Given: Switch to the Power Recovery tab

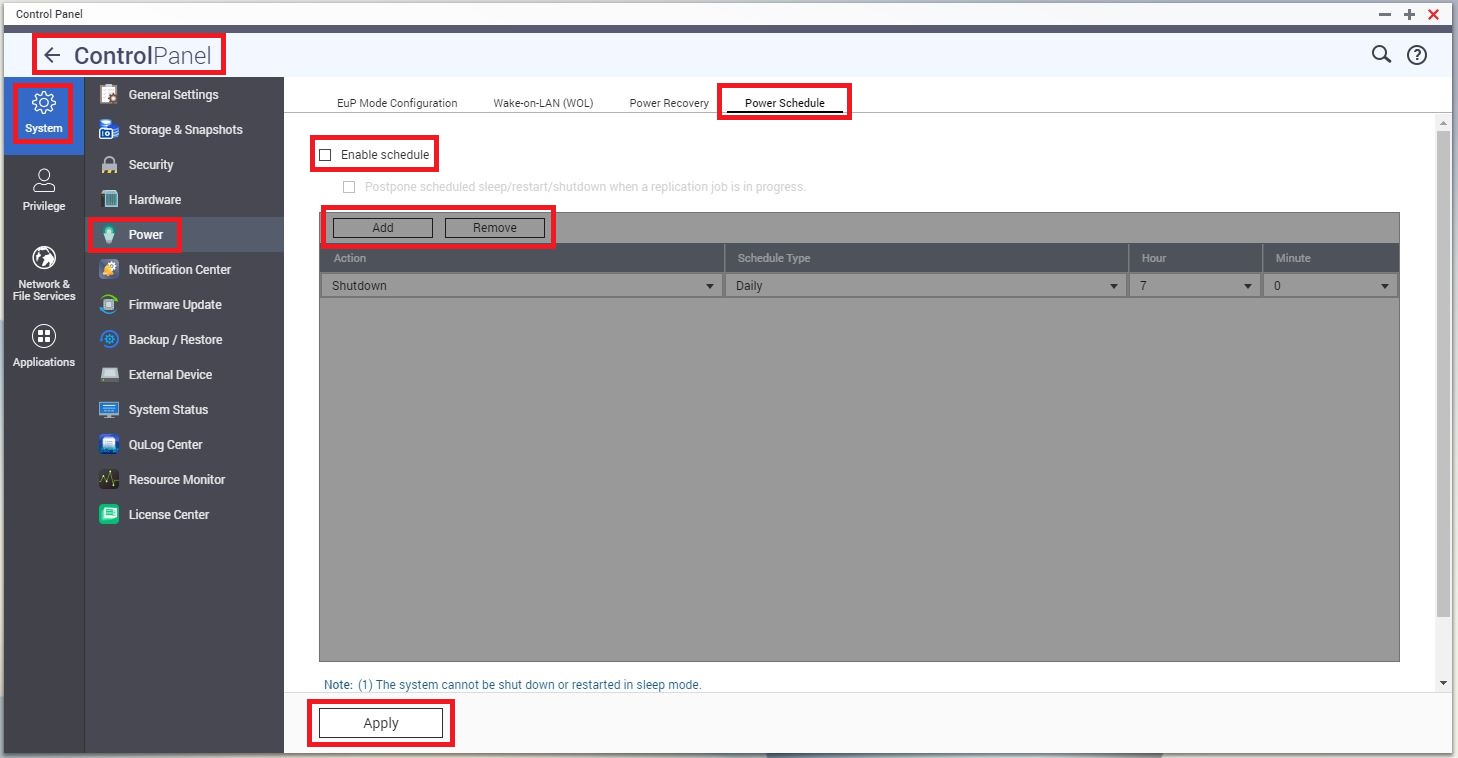Looking at the screenshot, I should [x=669, y=103].
